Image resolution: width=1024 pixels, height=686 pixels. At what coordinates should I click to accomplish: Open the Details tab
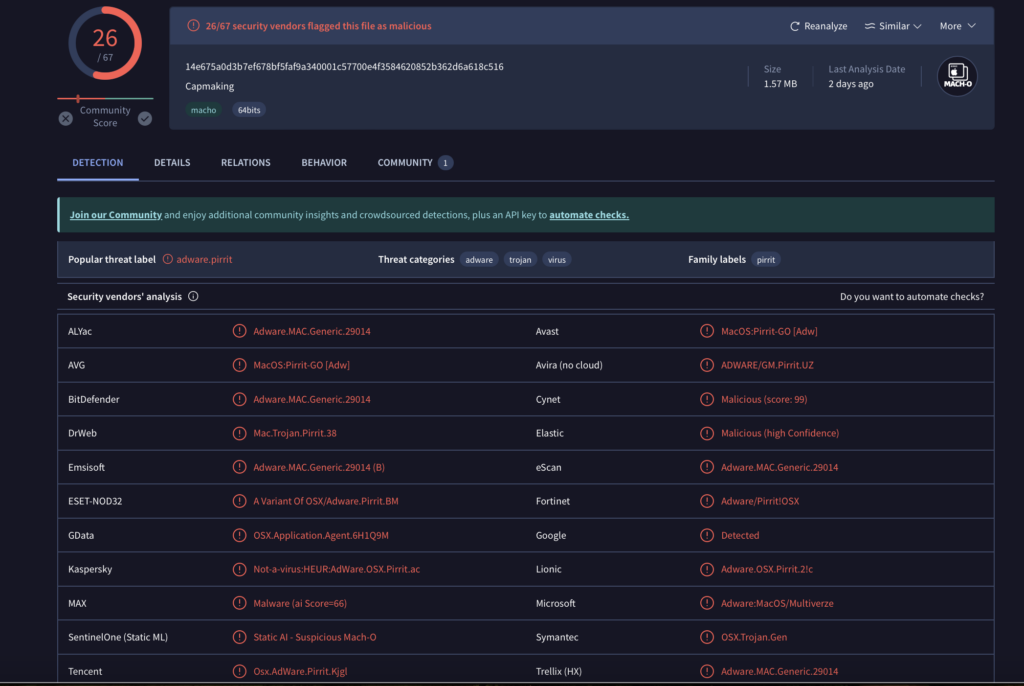pos(172,163)
